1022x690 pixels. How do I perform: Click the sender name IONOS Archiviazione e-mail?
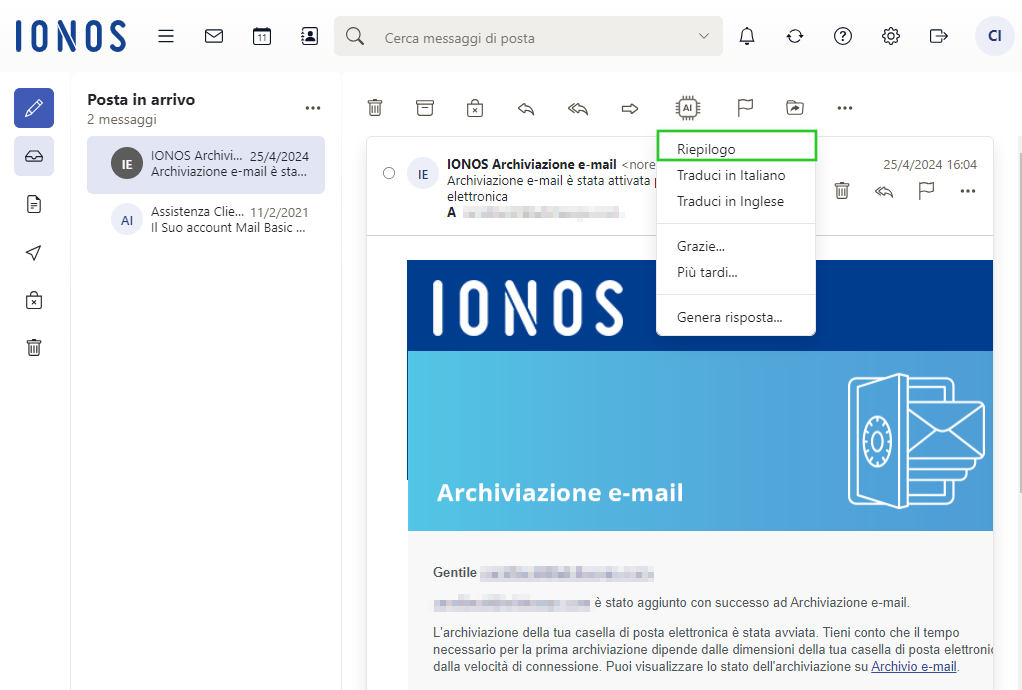pos(532,164)
